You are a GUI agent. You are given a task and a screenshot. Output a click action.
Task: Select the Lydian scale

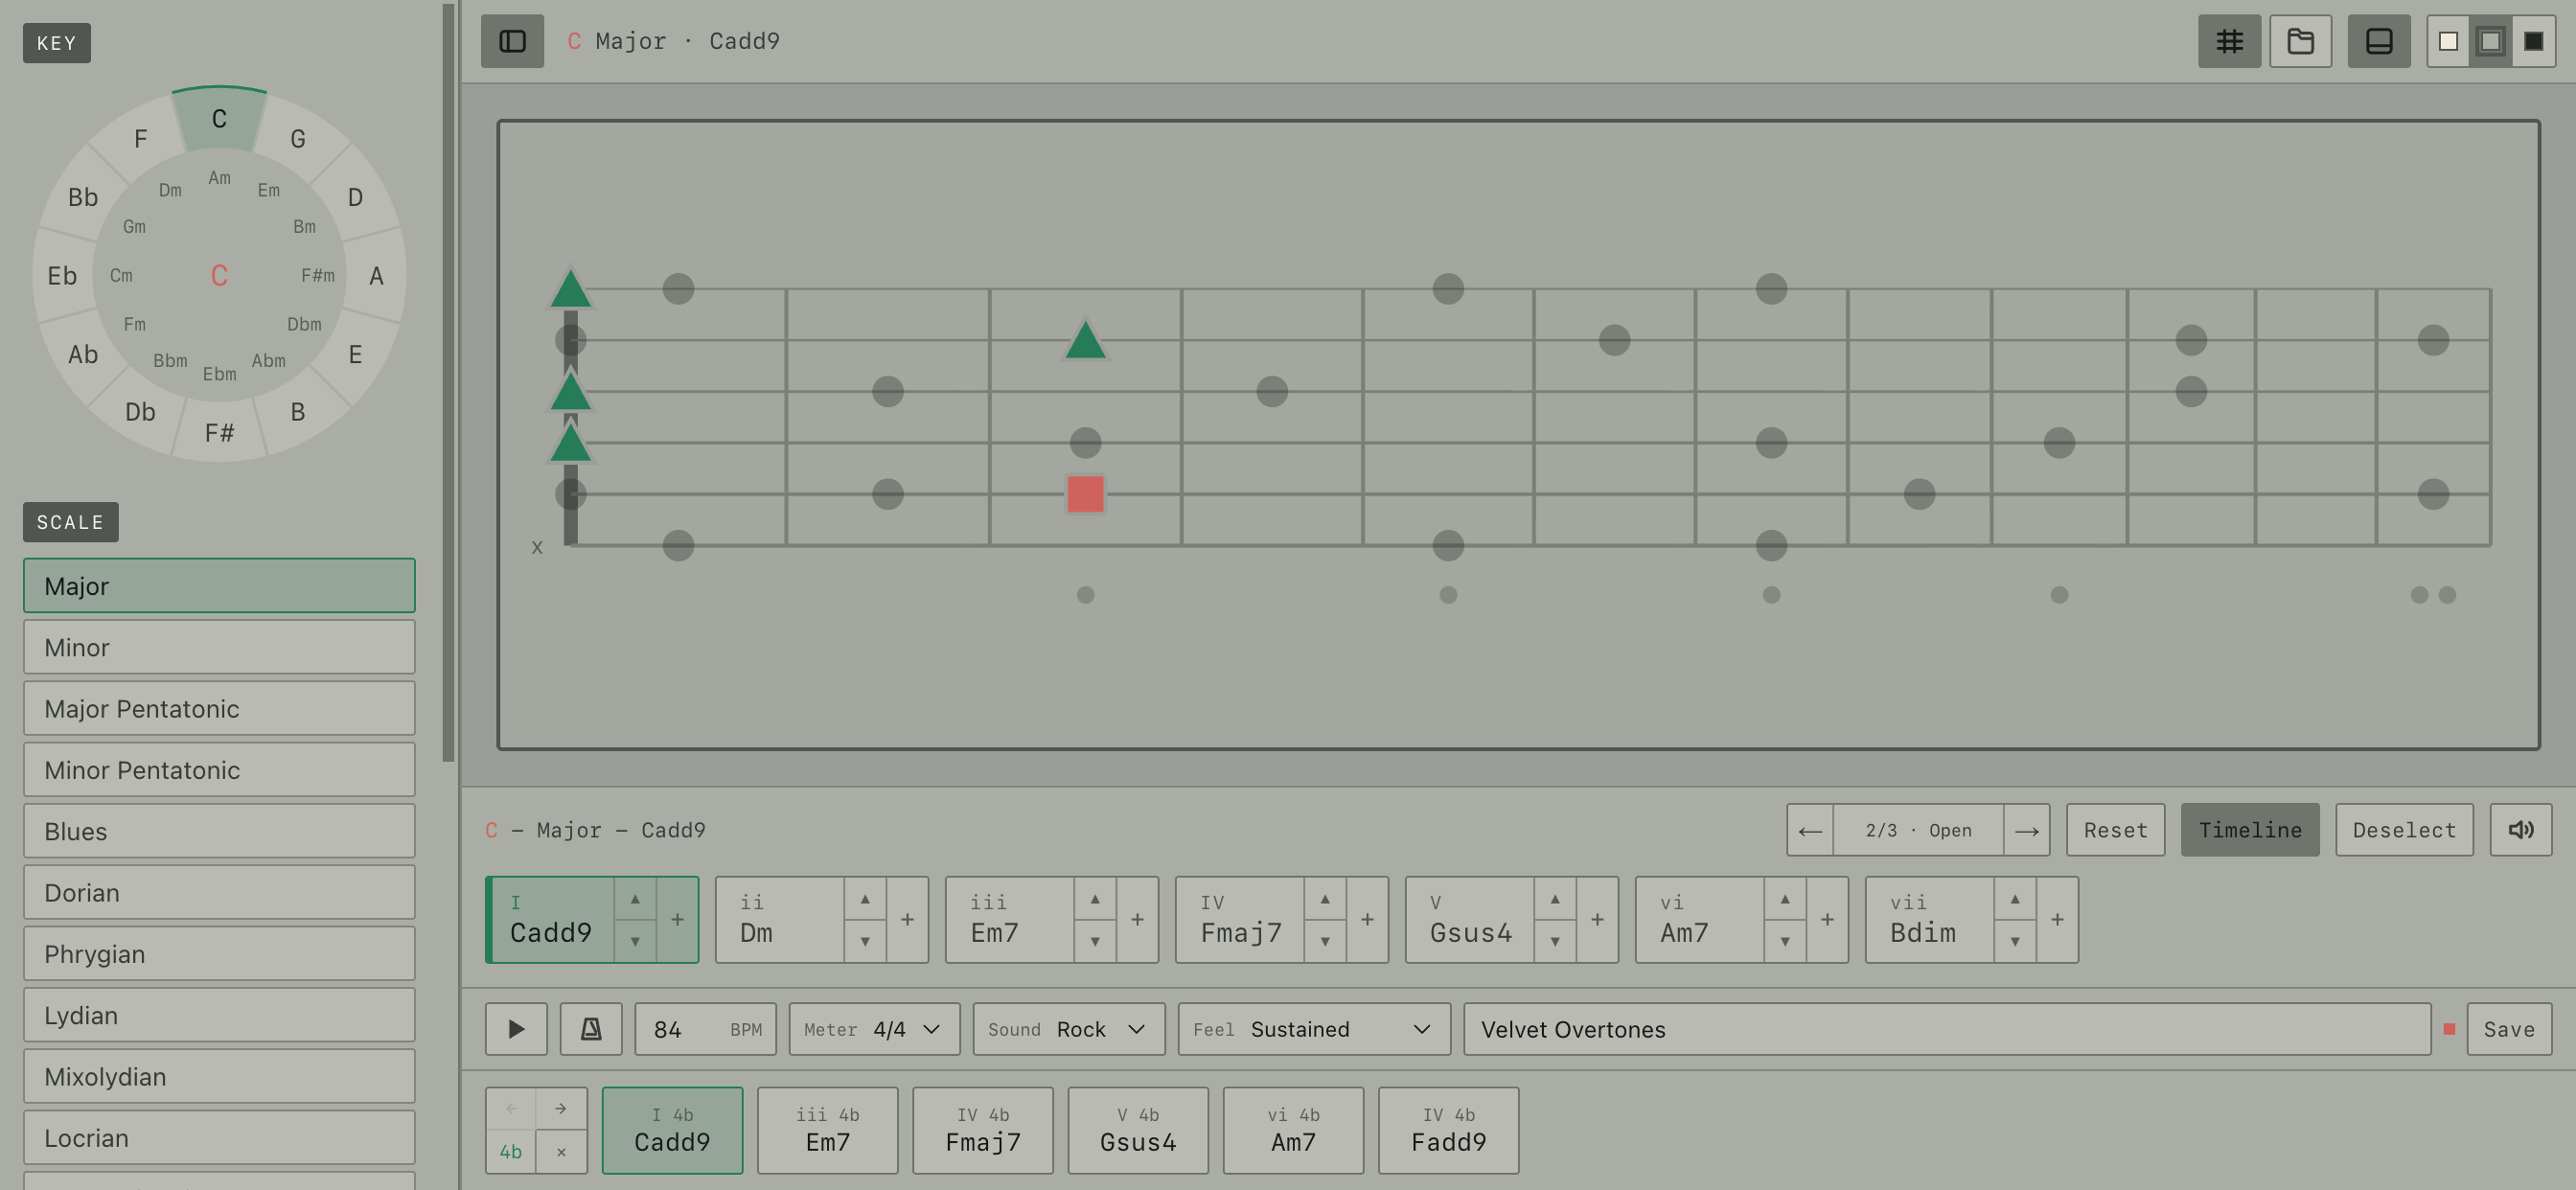(x=219, y=1015)
